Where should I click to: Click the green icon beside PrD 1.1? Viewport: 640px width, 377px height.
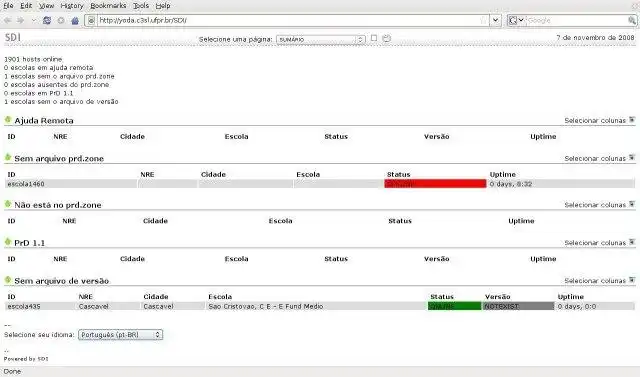pos(8,242)
